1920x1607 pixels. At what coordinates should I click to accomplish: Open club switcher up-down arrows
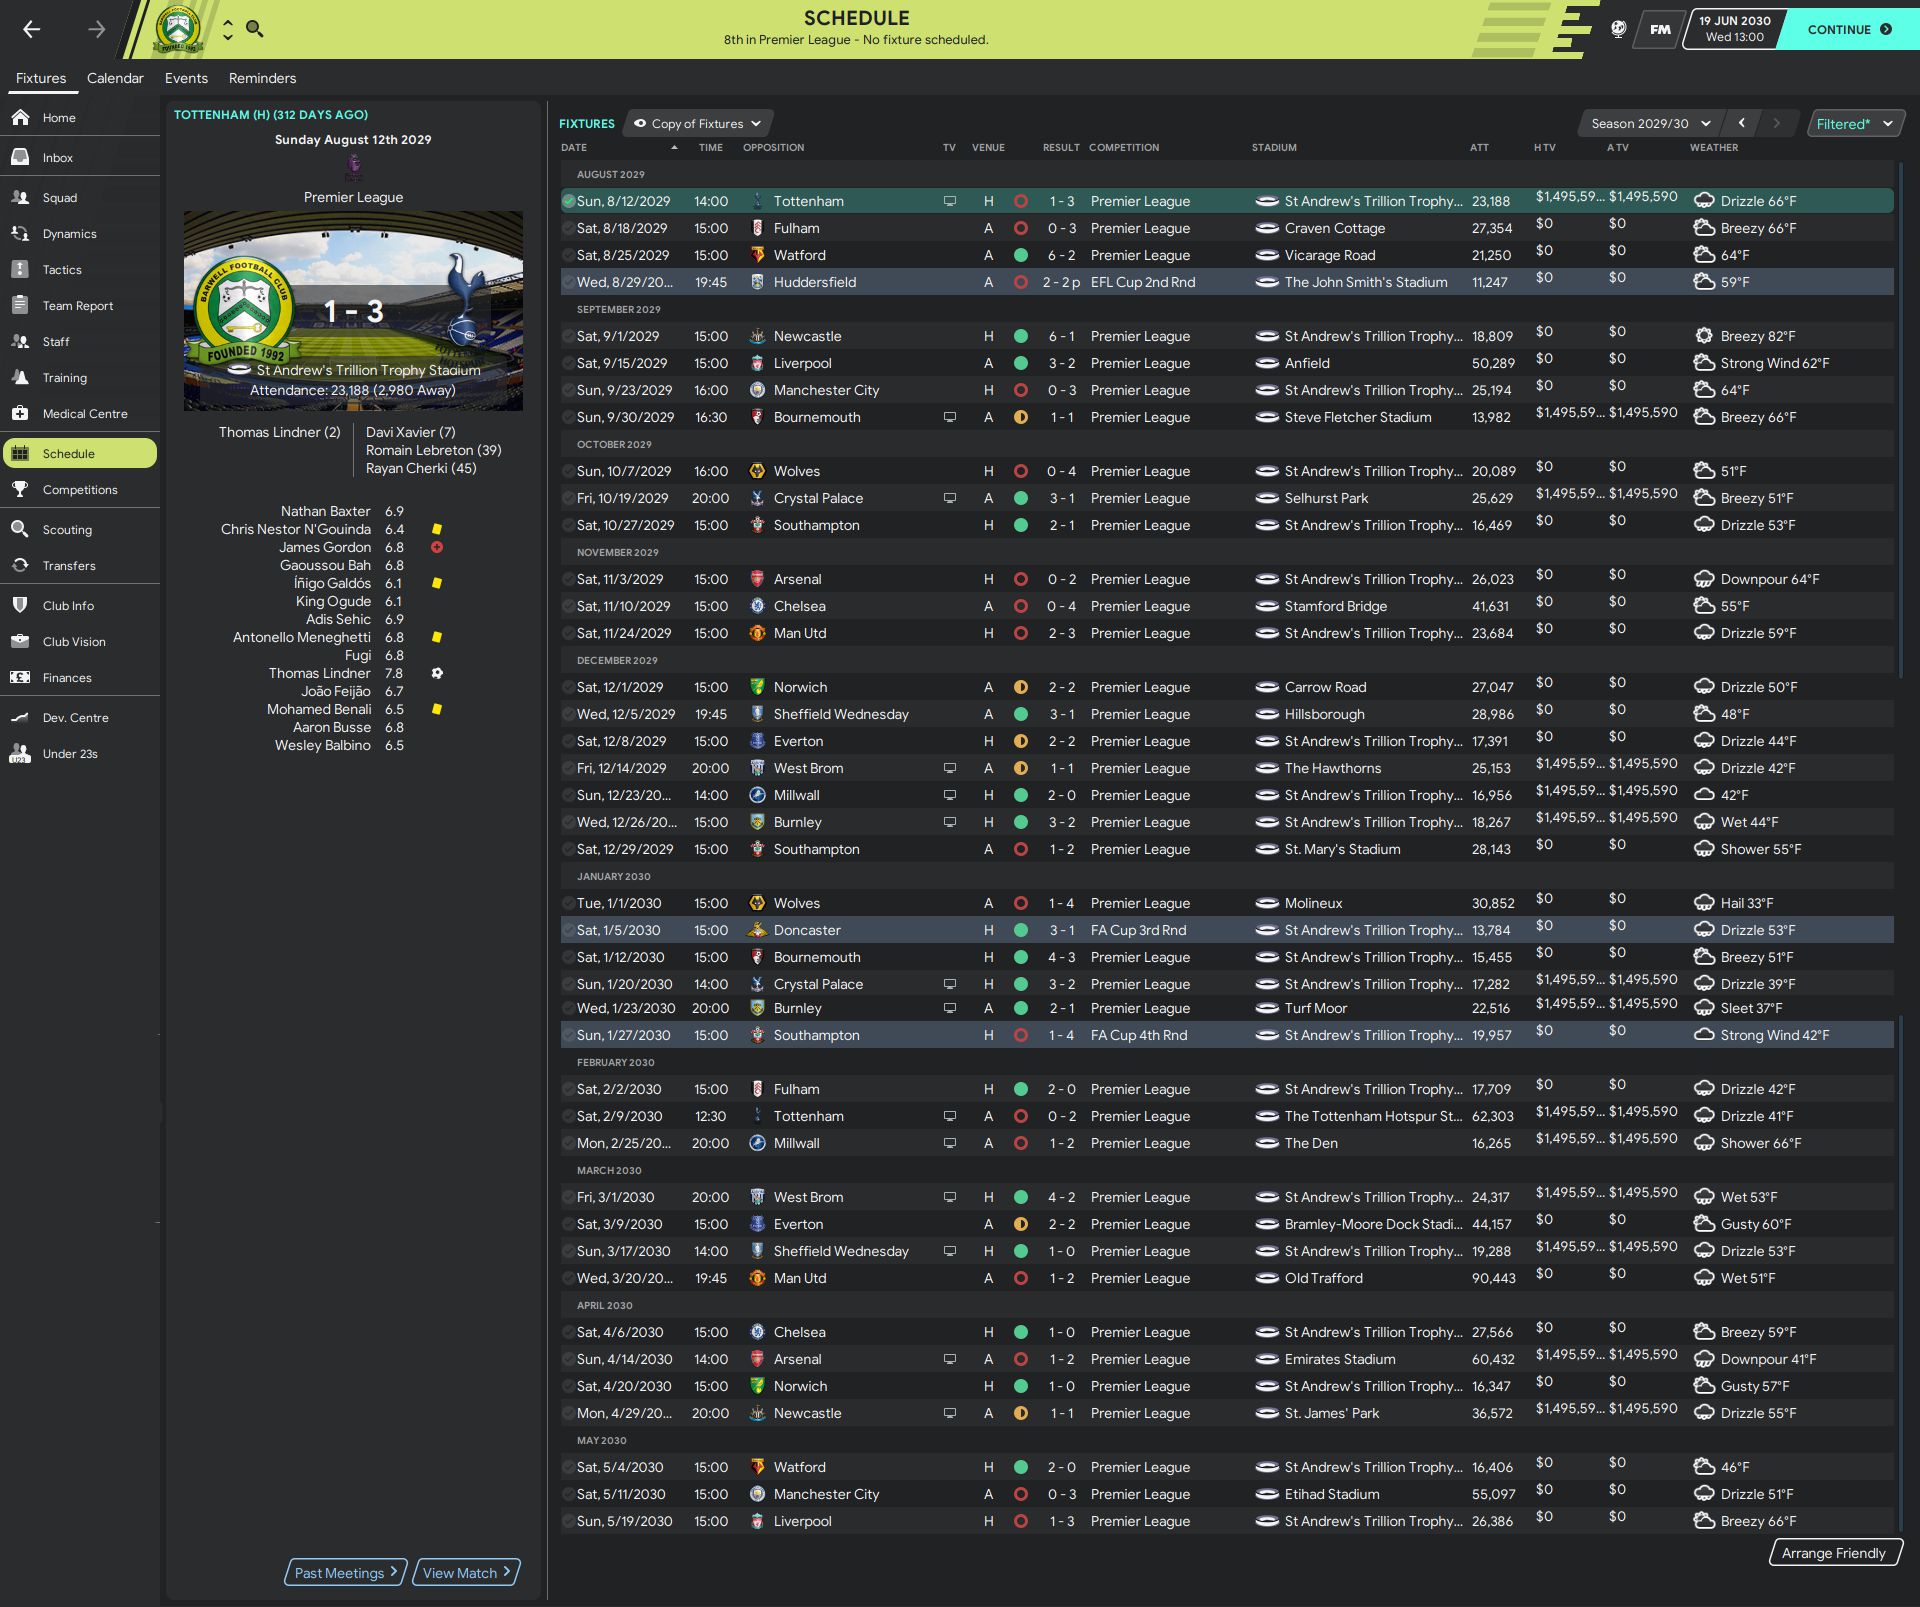point(228,29)
